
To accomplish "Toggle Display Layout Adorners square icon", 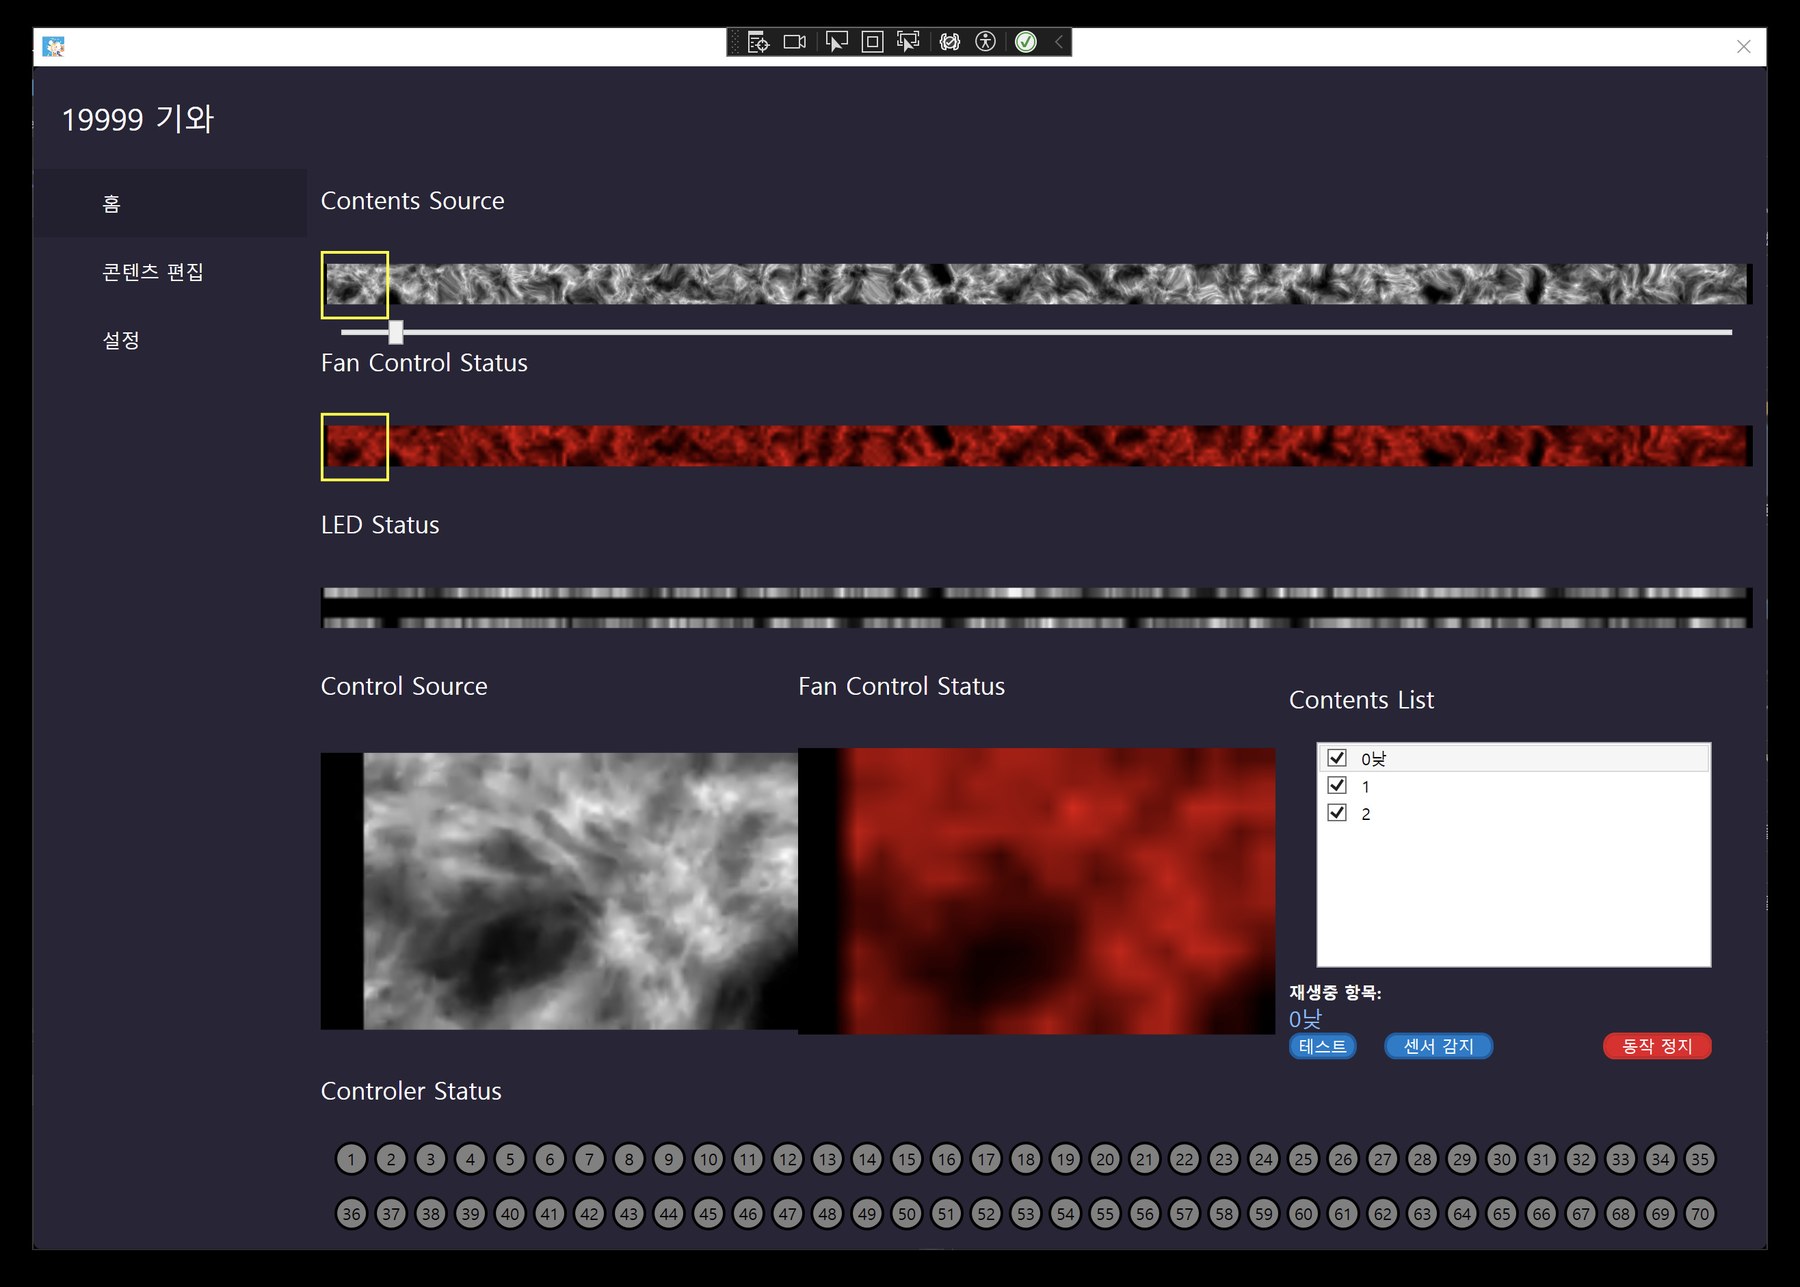I will (x=872, y=42).
